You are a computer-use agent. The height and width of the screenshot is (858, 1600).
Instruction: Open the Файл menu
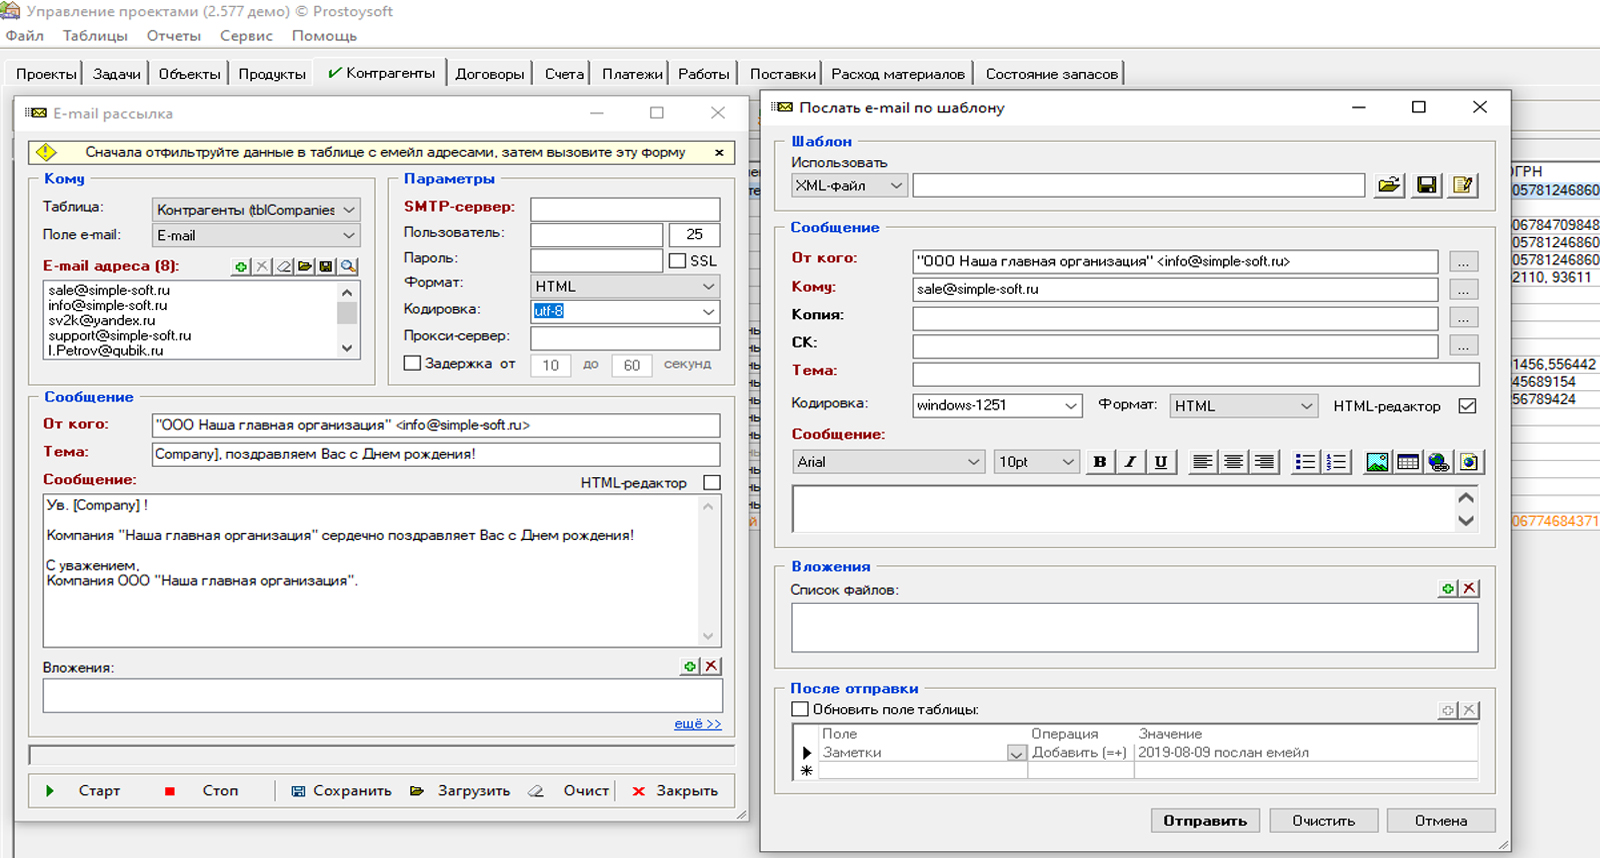tap(25, 36)
